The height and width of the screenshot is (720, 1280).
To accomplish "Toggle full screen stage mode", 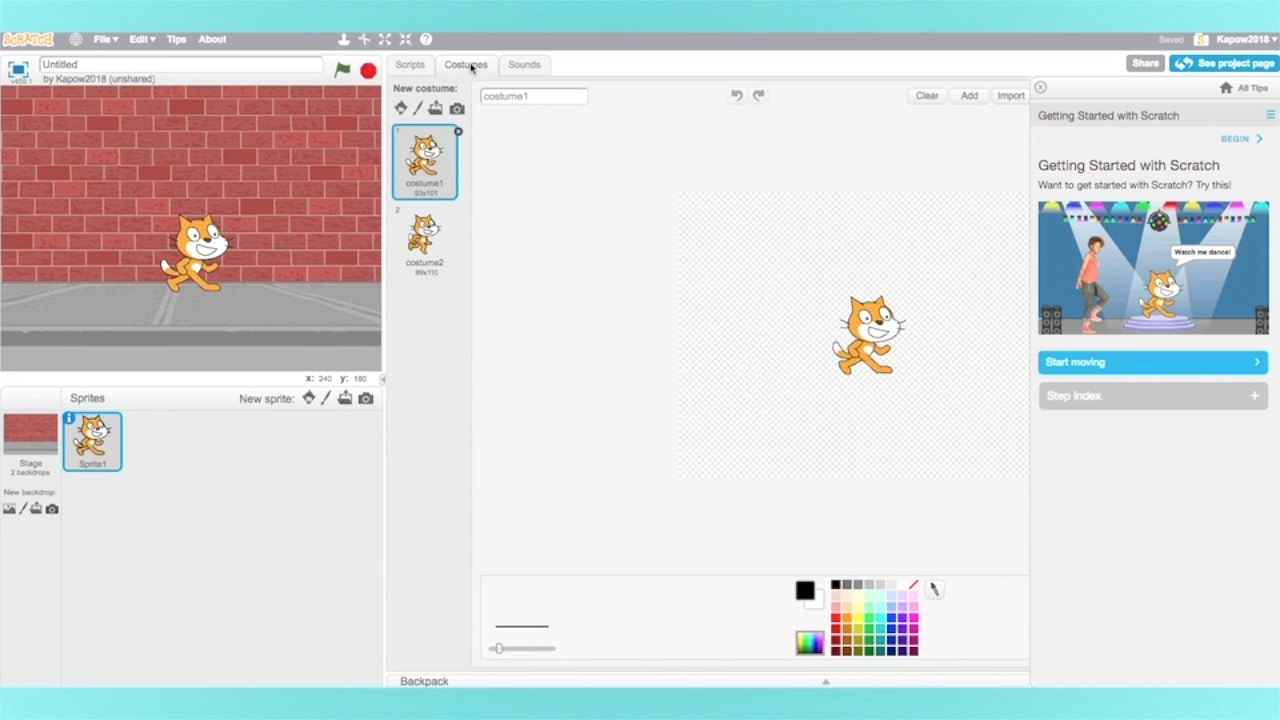I will point(18,69).
